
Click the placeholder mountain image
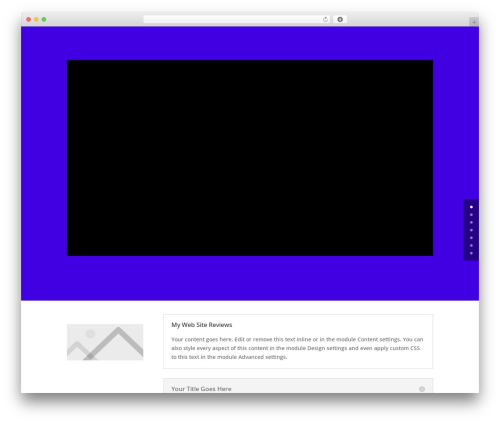[x=105, y=342]
